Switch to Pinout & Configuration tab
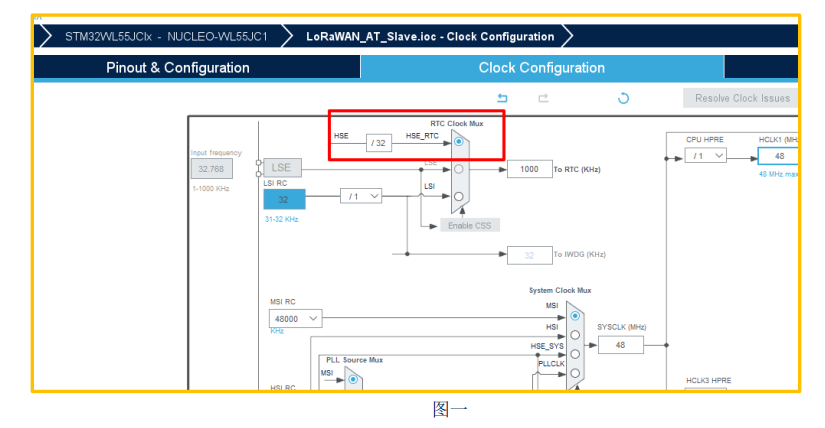Screen dimensions: 825x428 [x=178, y=68]
